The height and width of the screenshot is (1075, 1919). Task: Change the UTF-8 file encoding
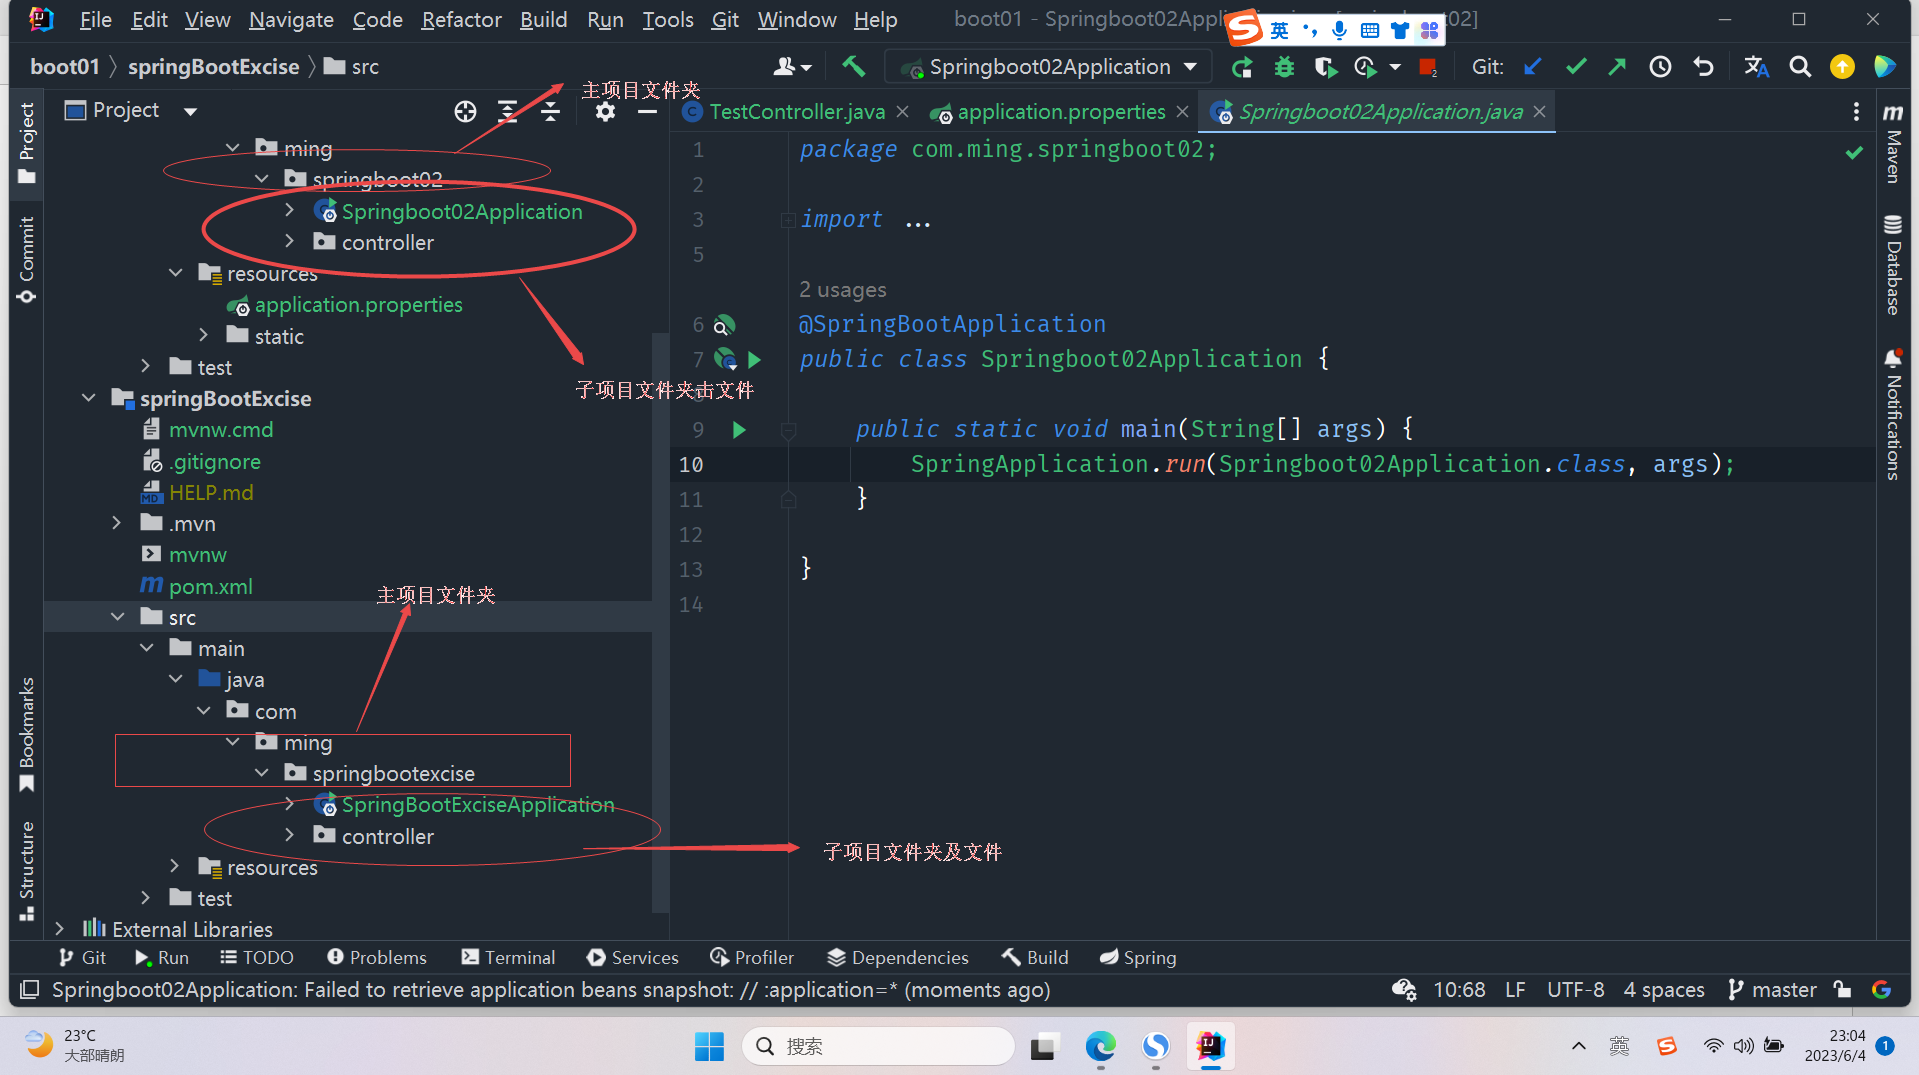point(1575,990)
